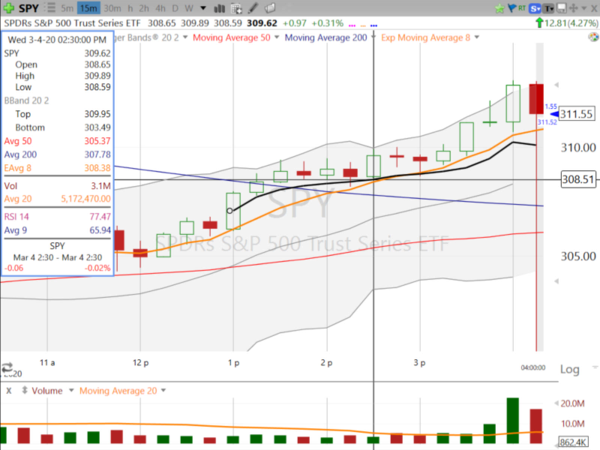Switch to the Weekly (W) timeframe

tap(189, 8)
